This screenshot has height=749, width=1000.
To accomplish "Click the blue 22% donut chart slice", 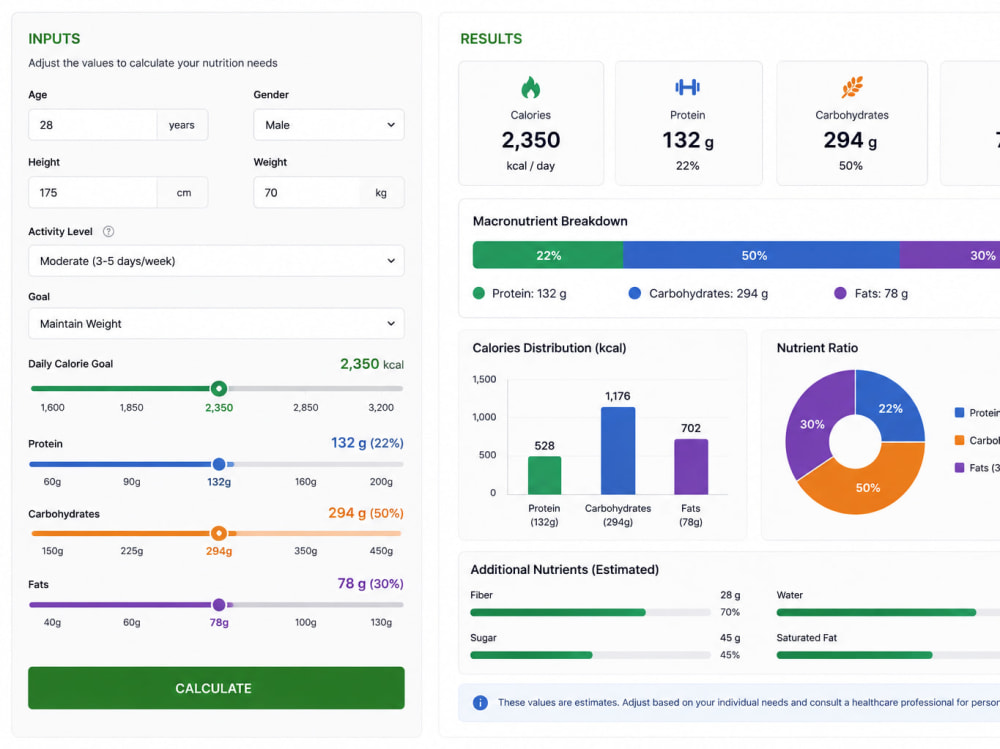I will (x=890, y=408).
